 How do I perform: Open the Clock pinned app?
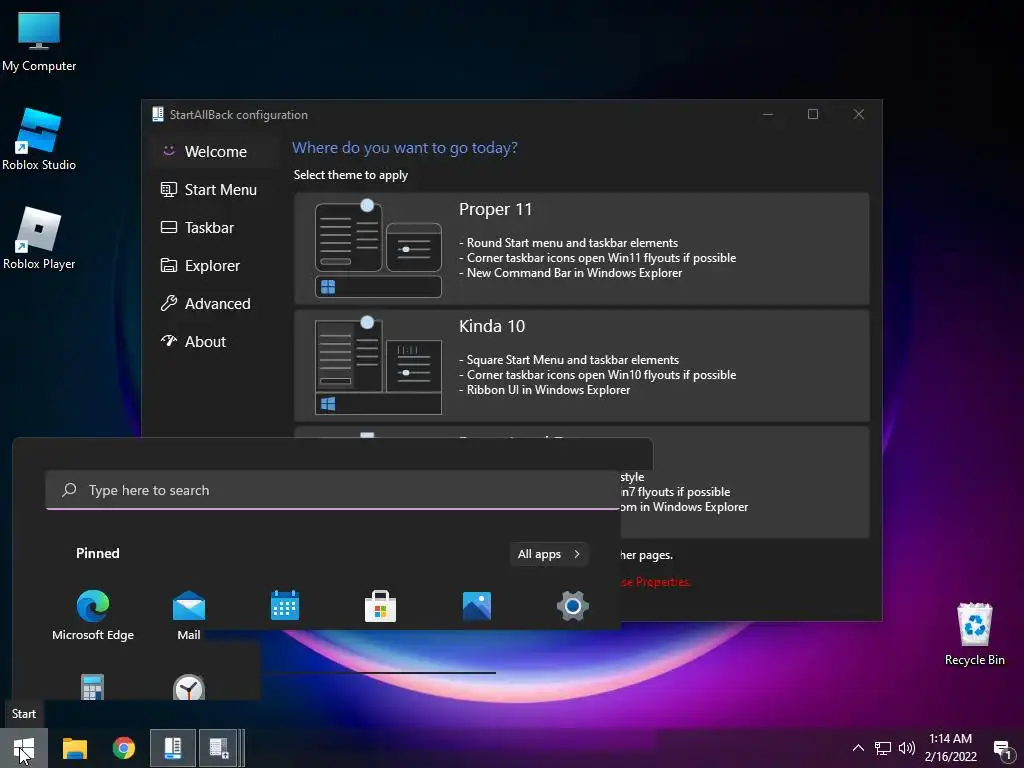[x=189, y=687]
